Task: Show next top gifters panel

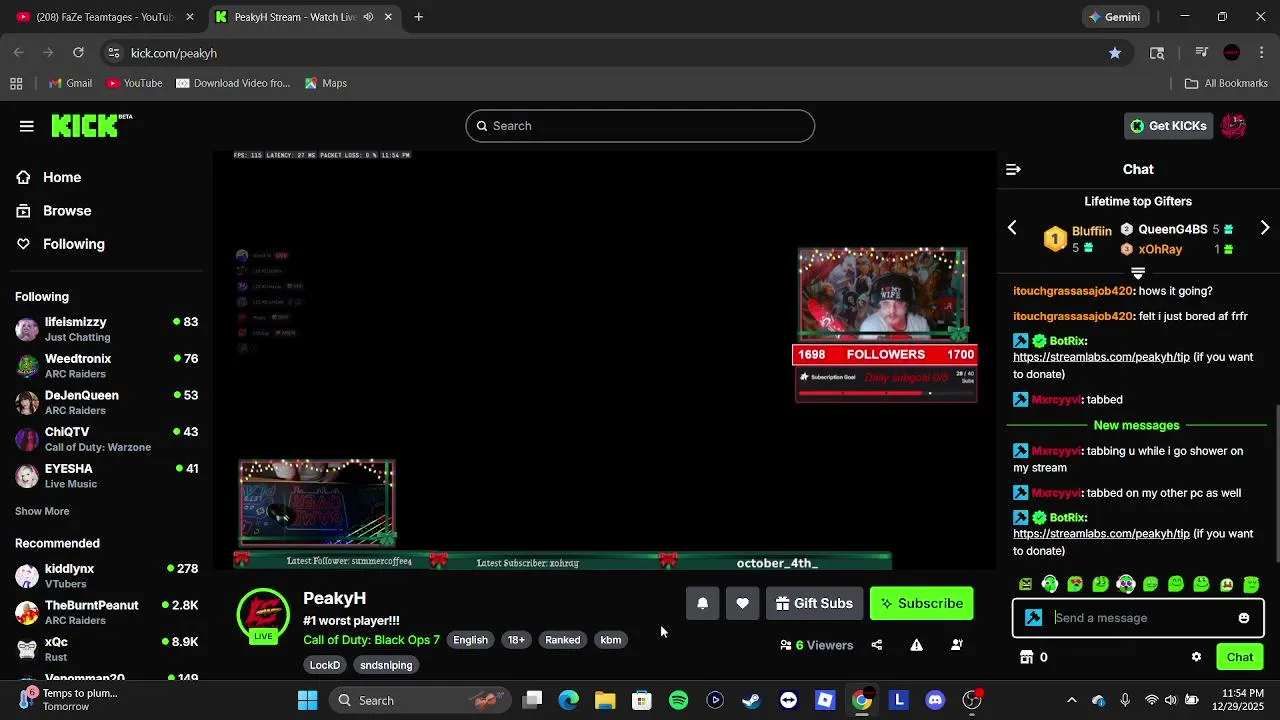Action: tap(1265, 228)
